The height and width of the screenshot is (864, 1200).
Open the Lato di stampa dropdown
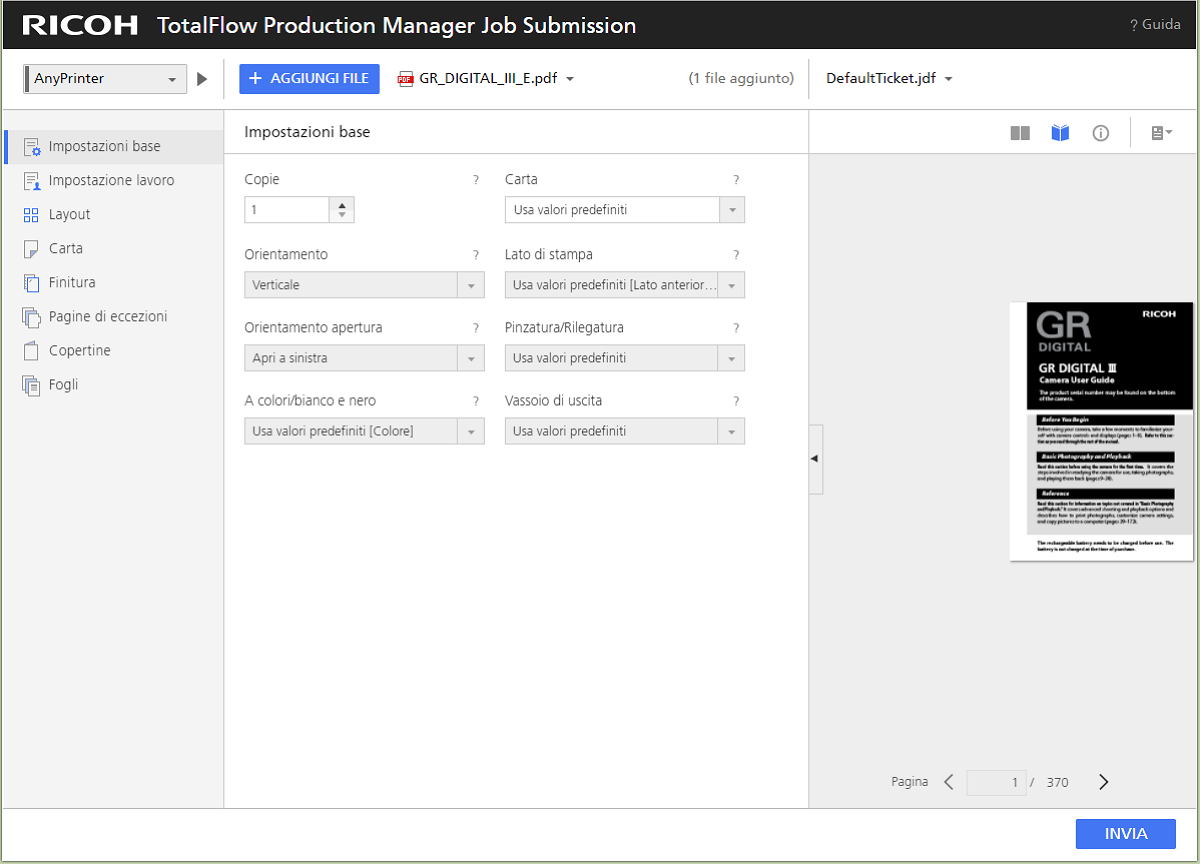point(625,285)
